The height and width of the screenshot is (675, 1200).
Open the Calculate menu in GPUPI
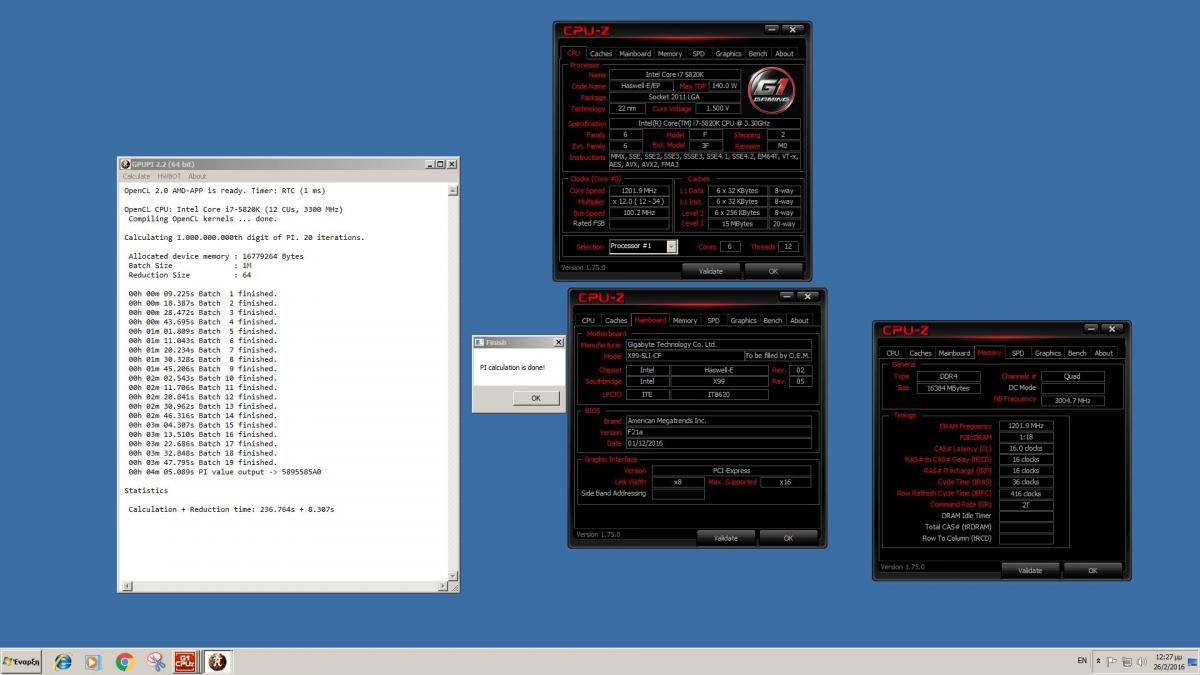(x=136, y=176)
